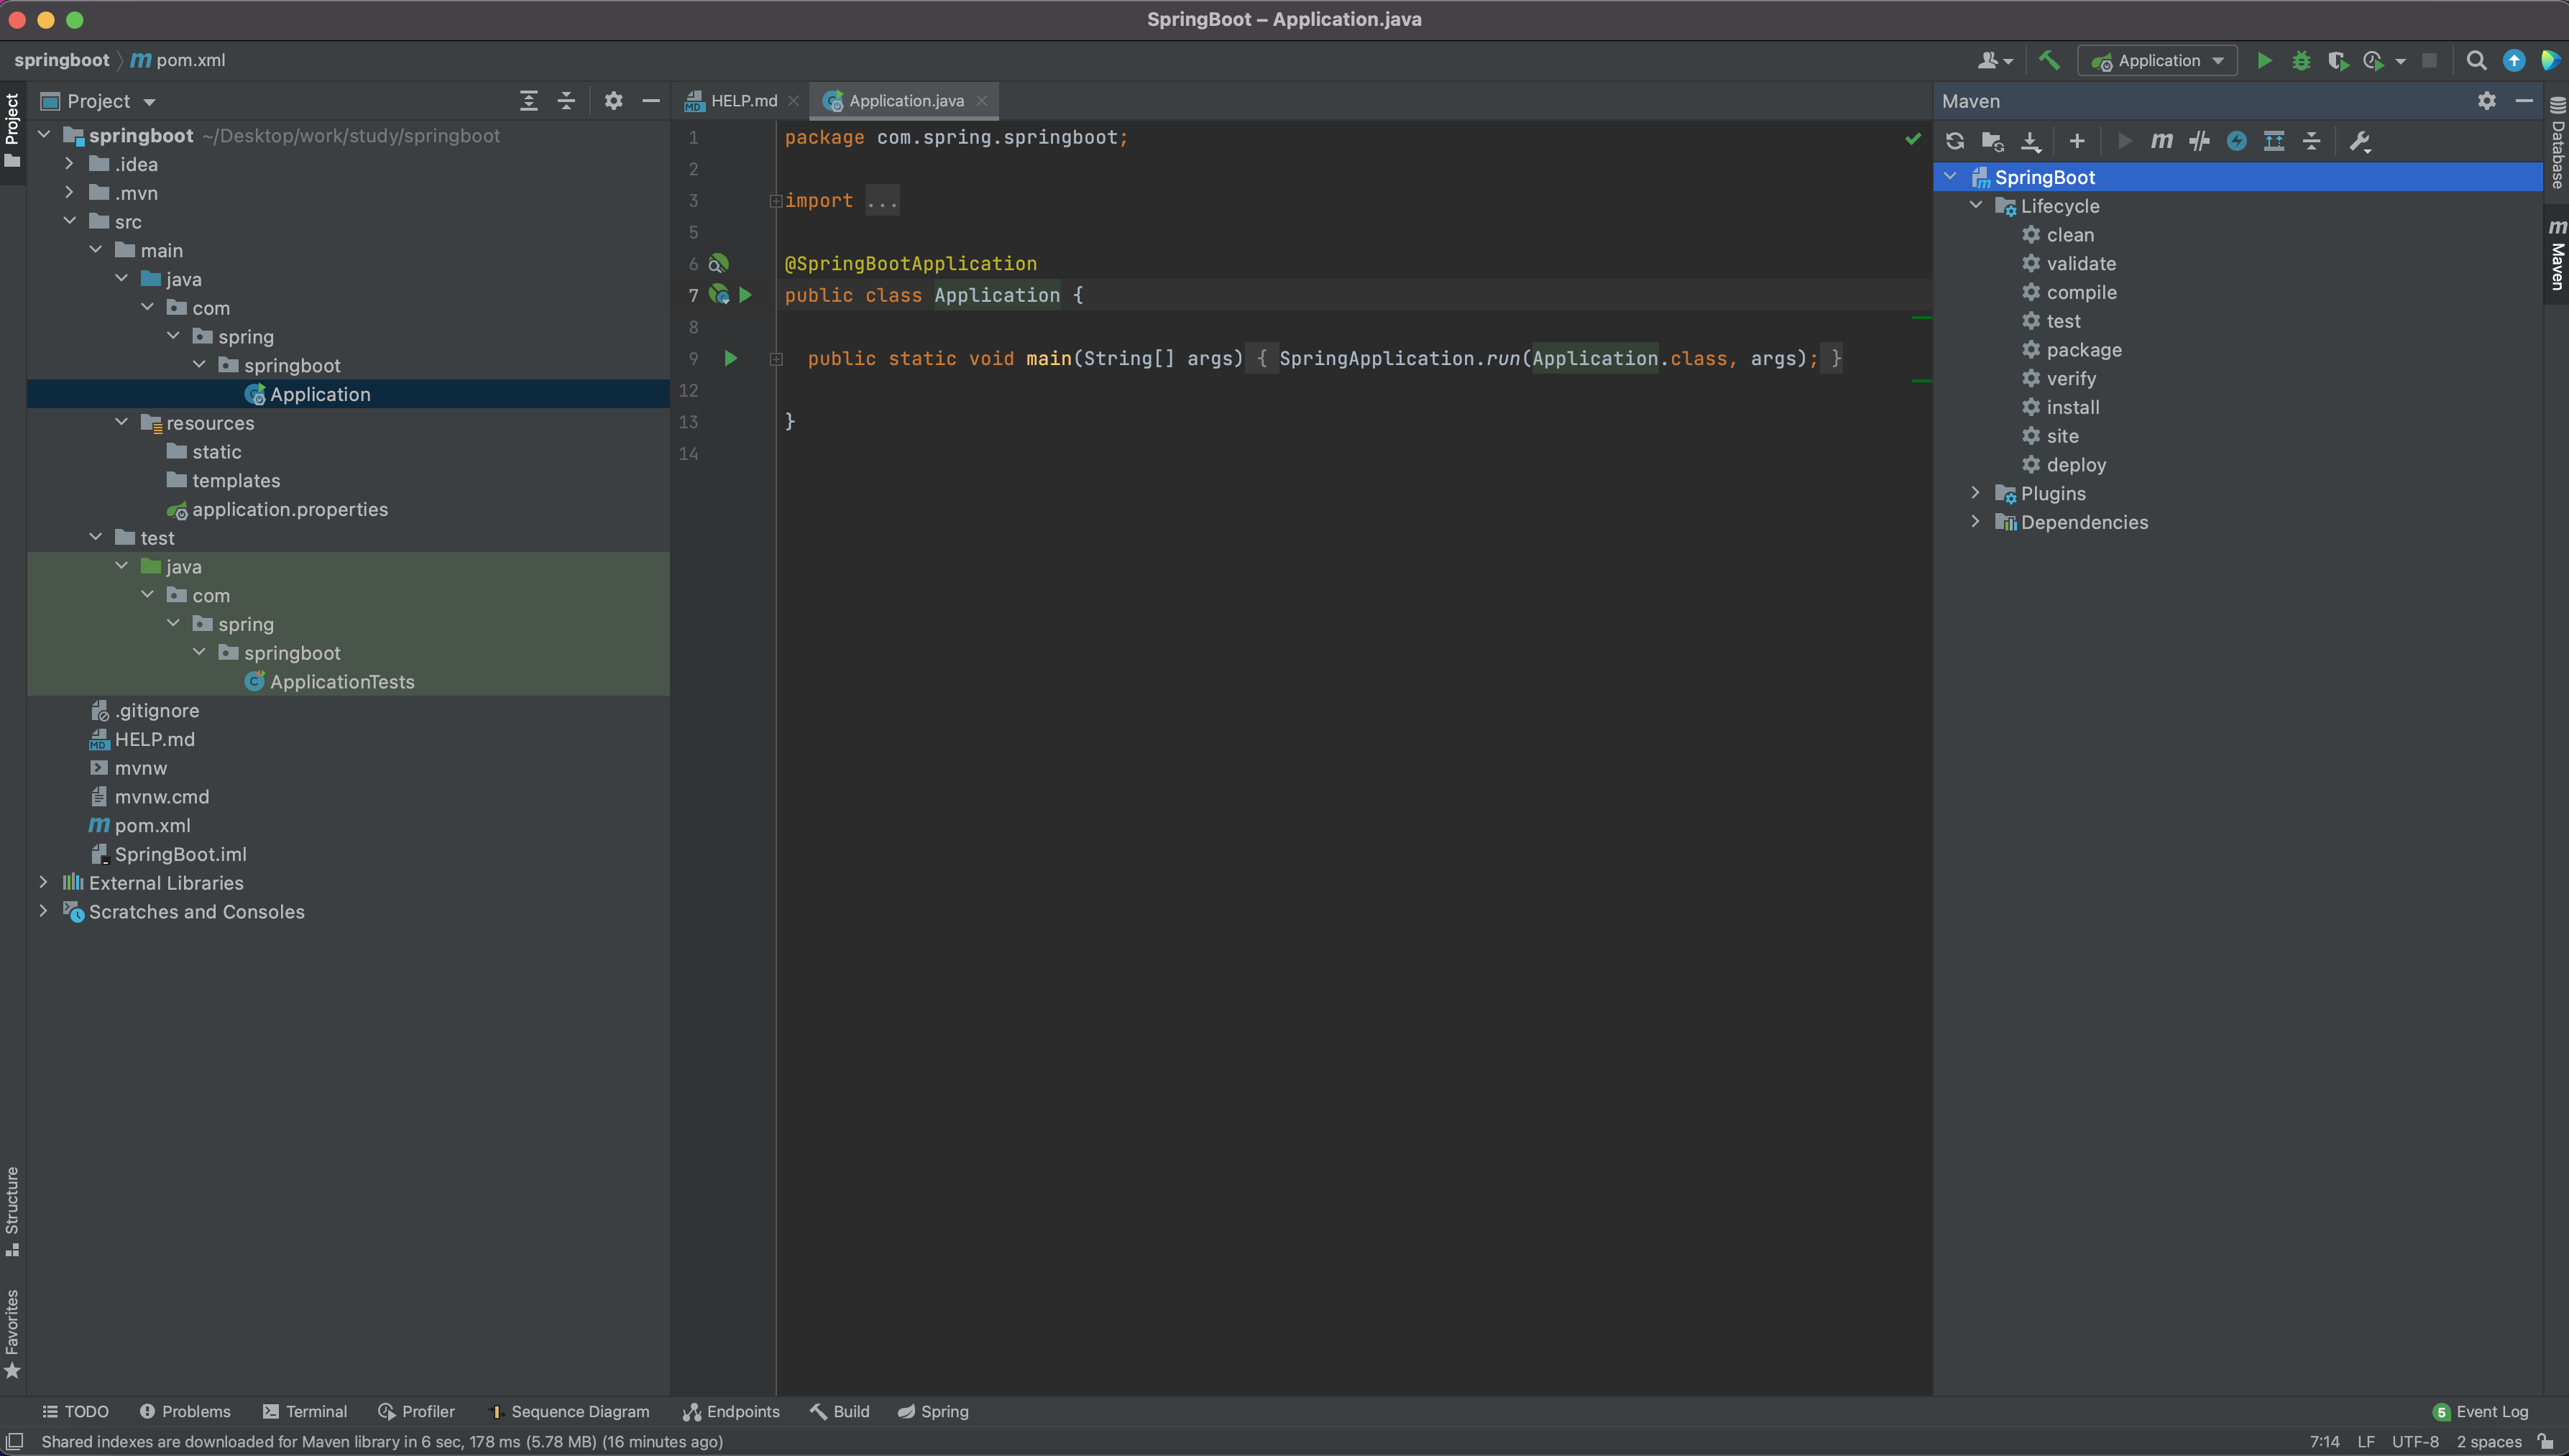2569x1456 pixels.
Task: Click the Search Everywhere magnifier icon
Action: 2476,60
